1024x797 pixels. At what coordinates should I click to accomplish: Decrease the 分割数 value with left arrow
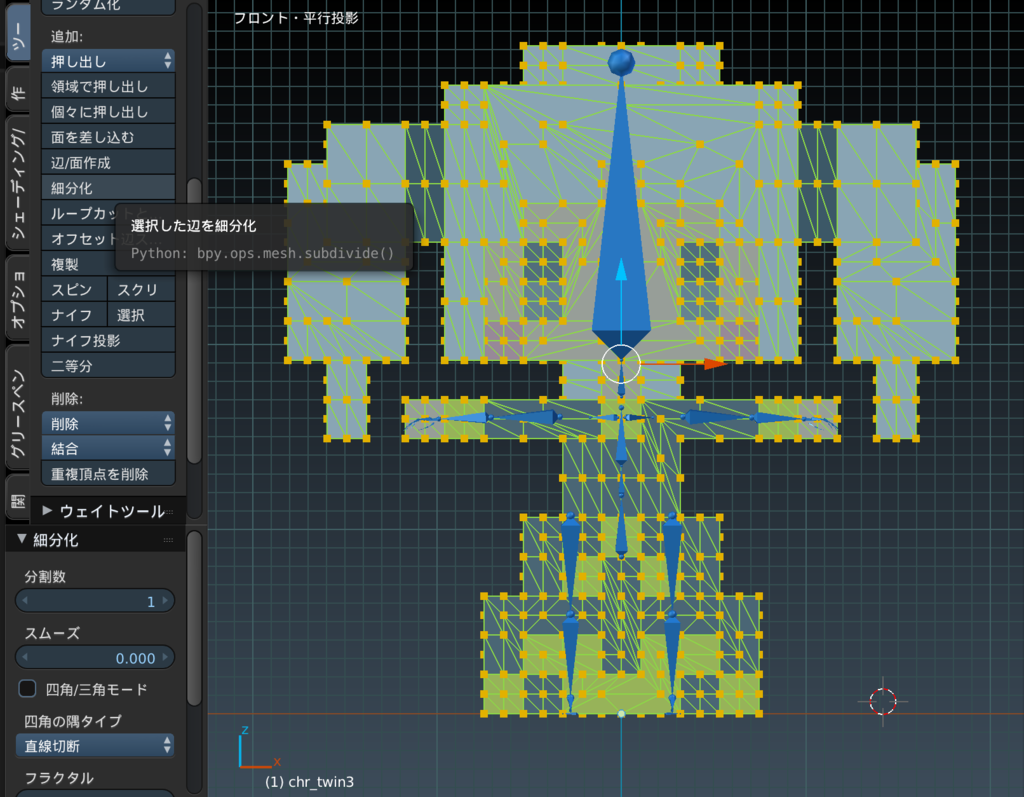point(25,600)
